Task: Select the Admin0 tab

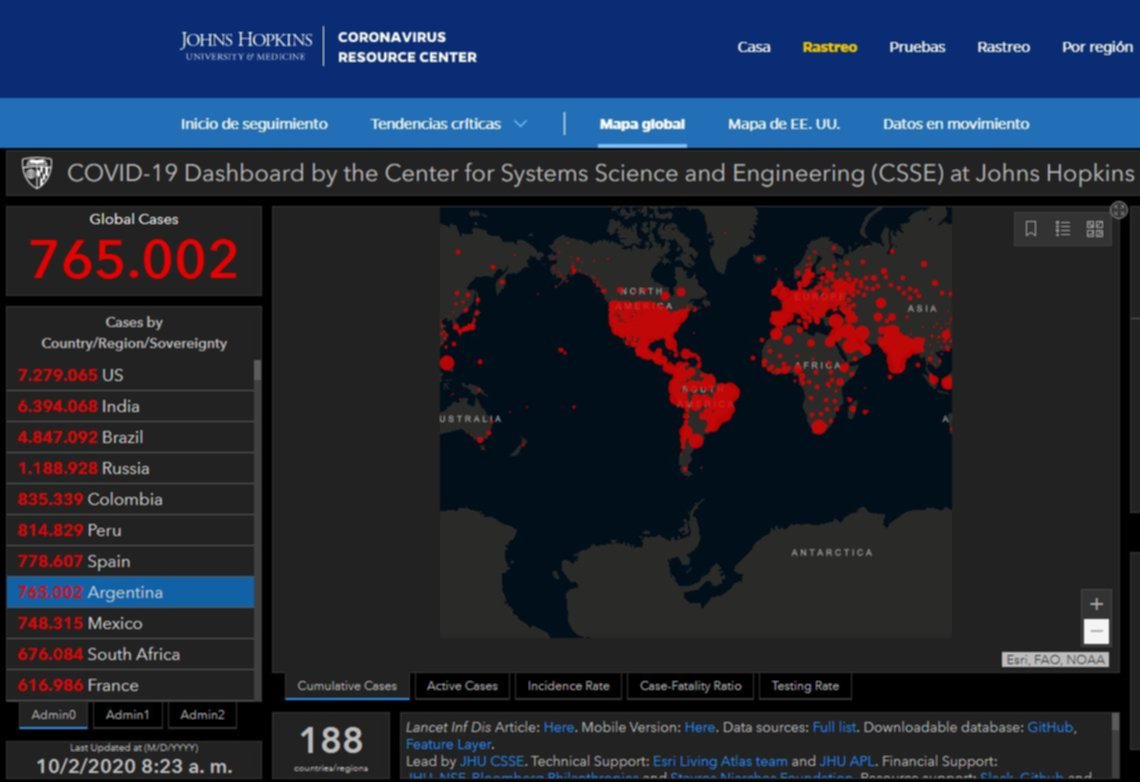Action: coord(53,714)
